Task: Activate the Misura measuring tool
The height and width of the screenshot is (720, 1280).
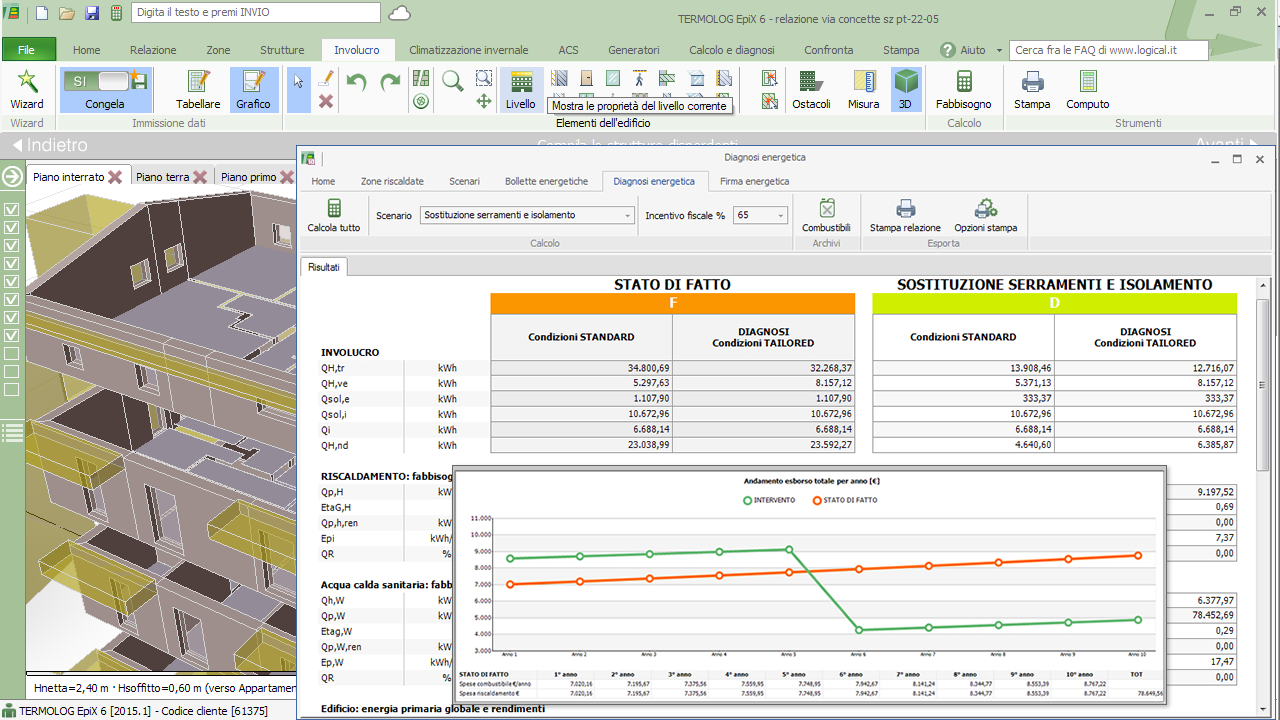Action: point(863,88)
